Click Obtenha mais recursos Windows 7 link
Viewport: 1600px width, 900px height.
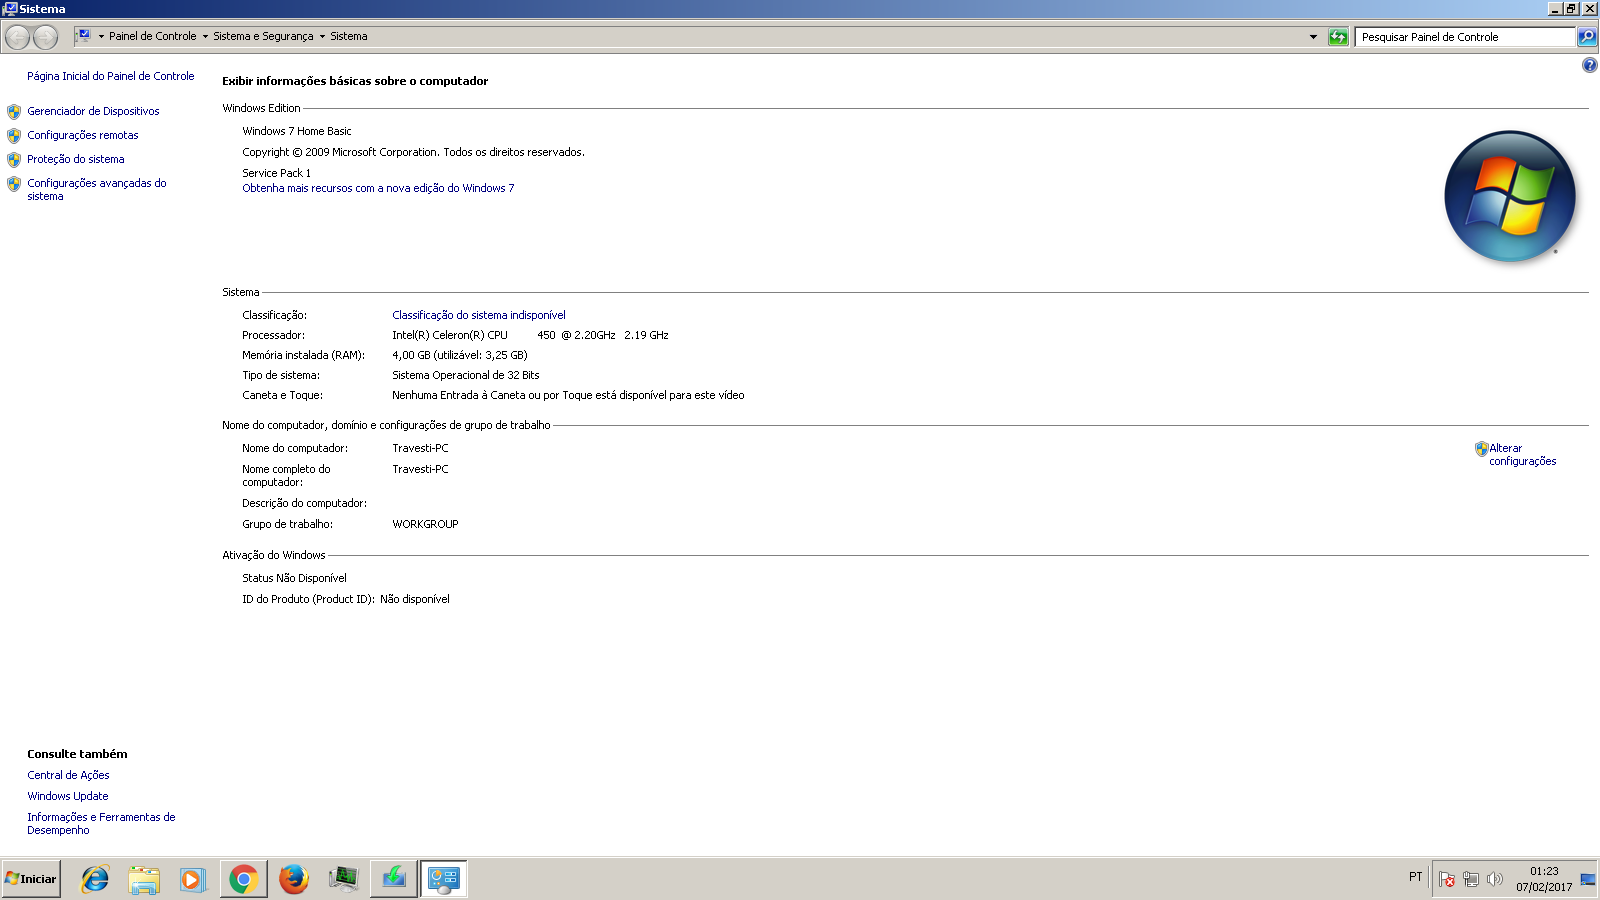tap(378, 188)
